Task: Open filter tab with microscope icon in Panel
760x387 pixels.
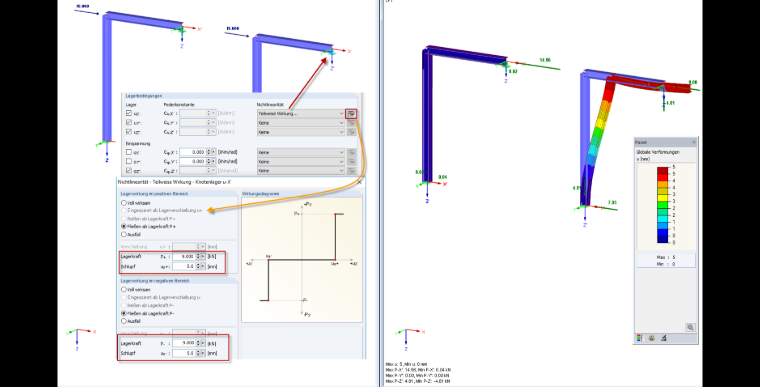Action: (x=664, y=338)
